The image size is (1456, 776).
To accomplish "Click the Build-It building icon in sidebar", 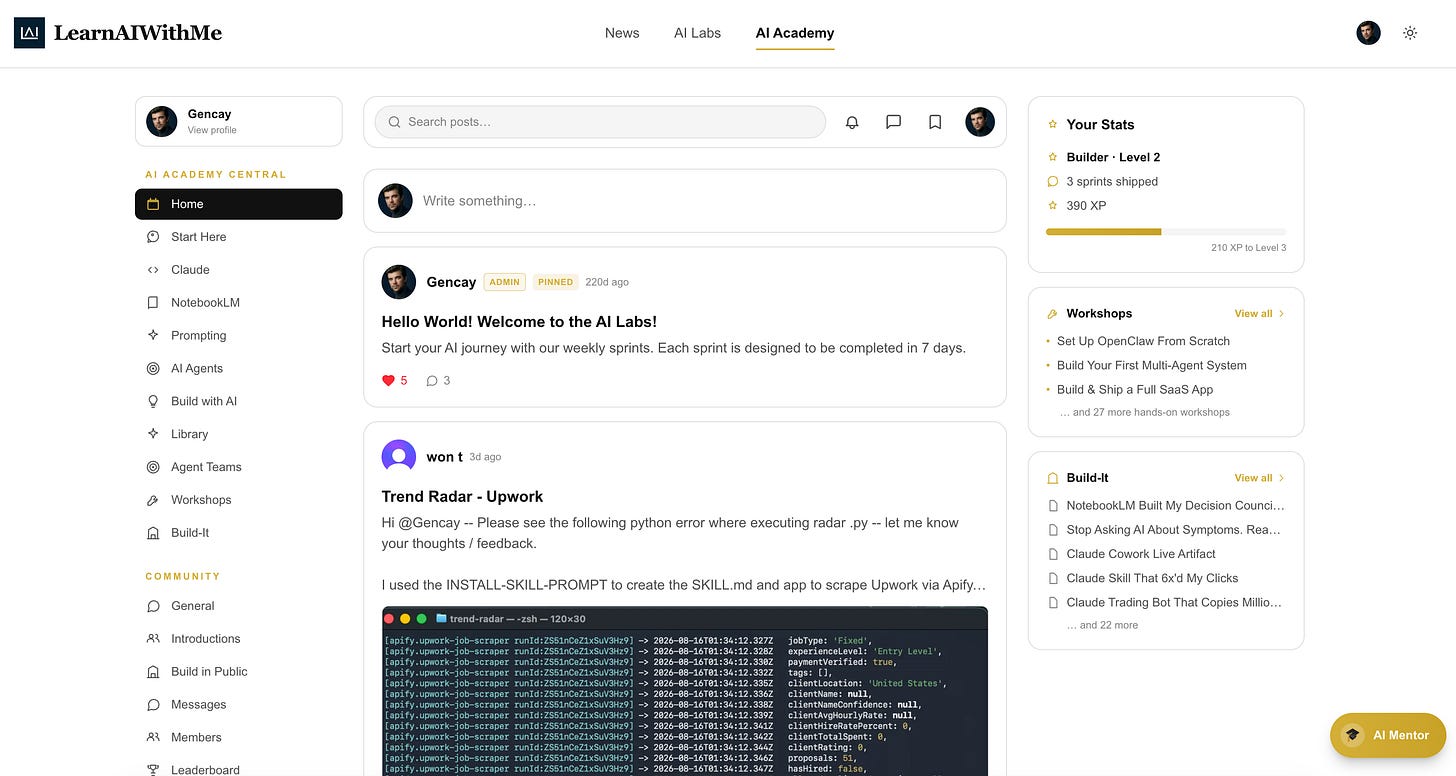I will click(x=153, y=533).
